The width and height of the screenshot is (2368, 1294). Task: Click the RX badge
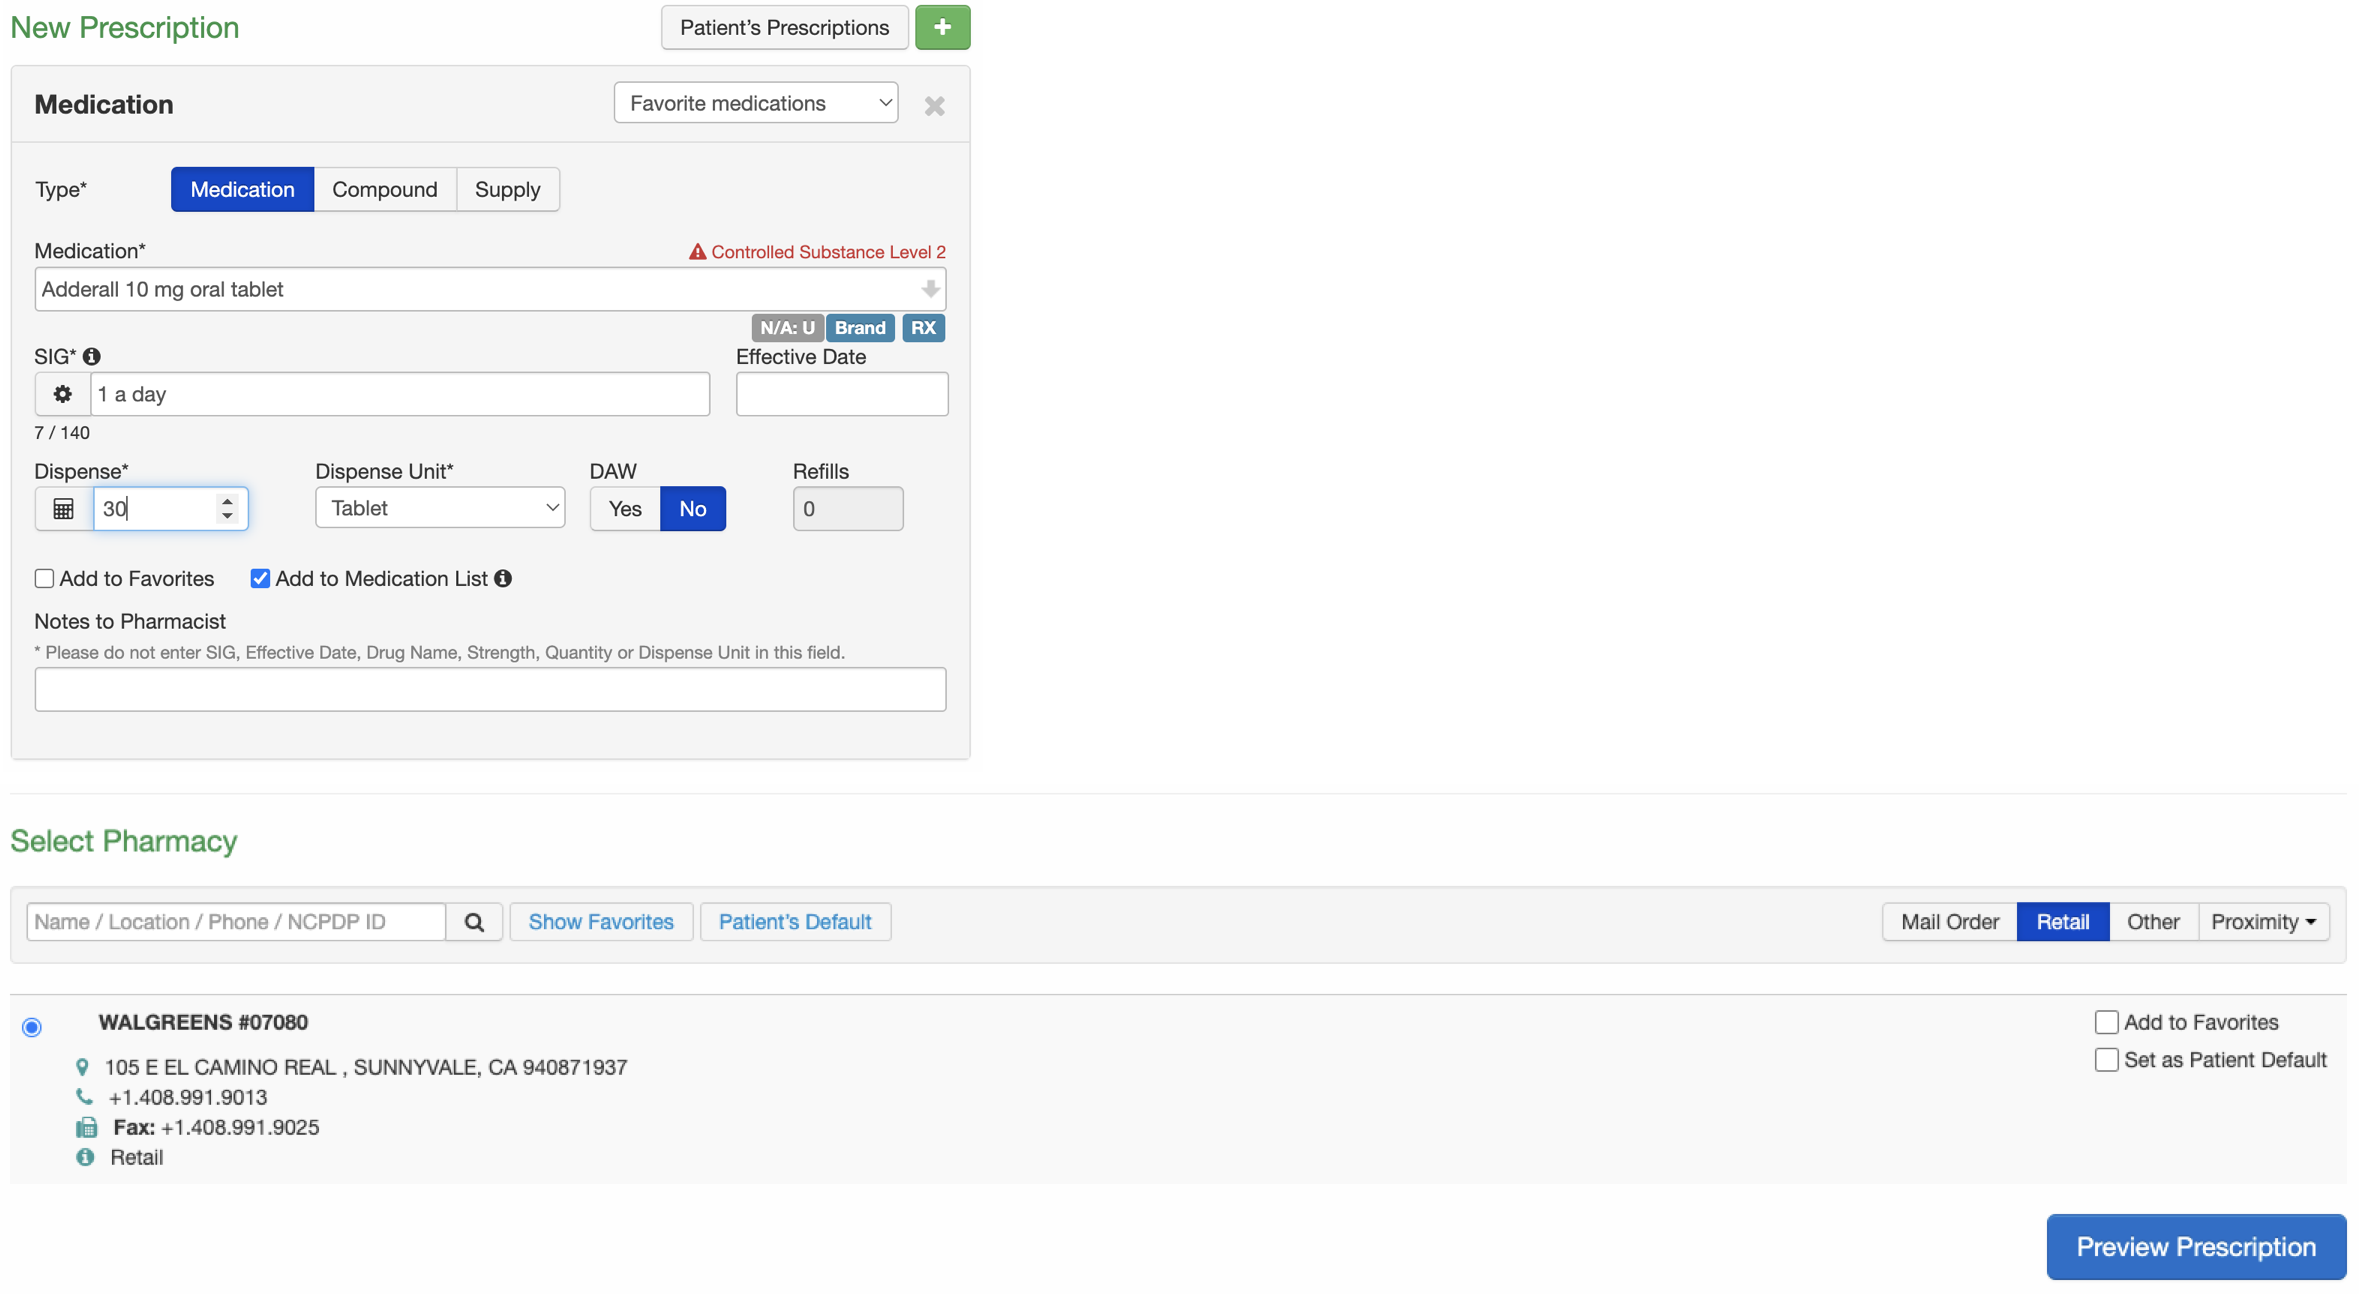coord(923,328)
